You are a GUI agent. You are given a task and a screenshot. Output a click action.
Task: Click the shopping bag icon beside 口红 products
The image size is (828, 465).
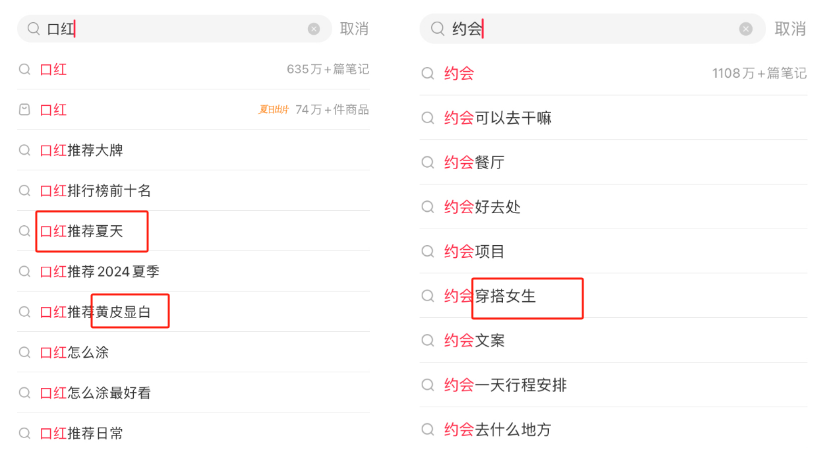click(x=24, y=110)
